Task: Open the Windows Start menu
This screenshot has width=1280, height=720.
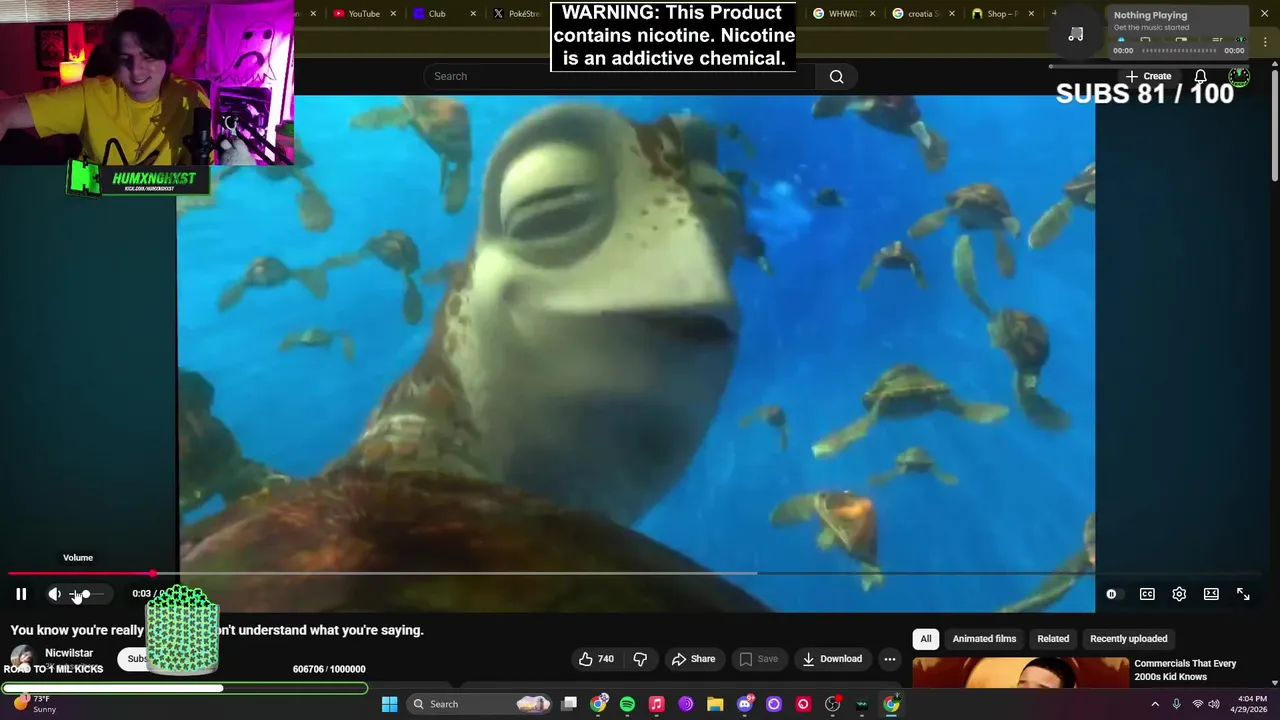Action: point(389,704)
